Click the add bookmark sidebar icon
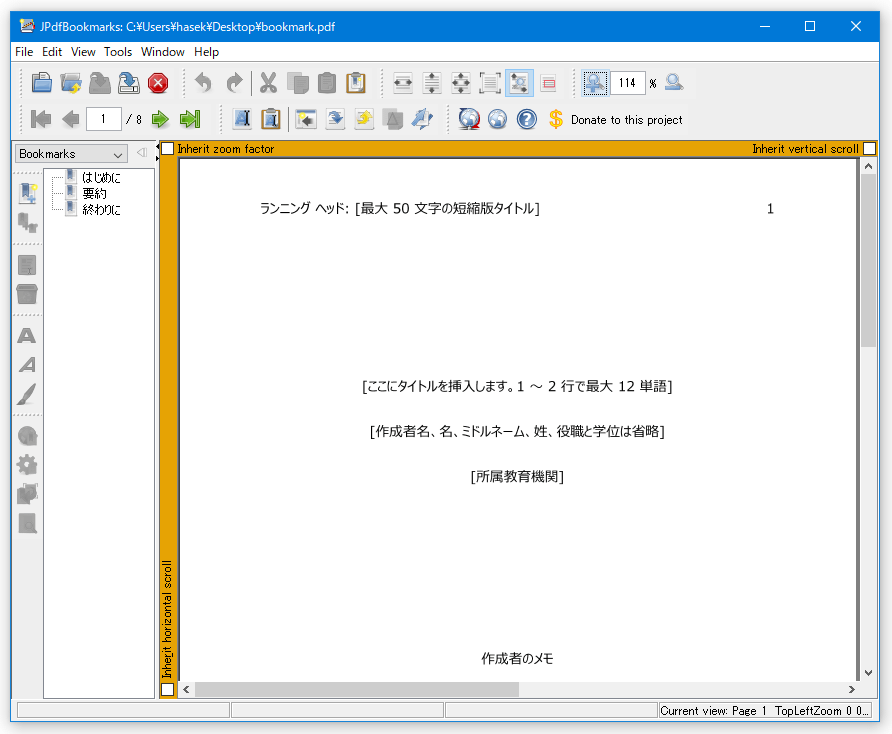892x734 pixels. pos(27,193)
